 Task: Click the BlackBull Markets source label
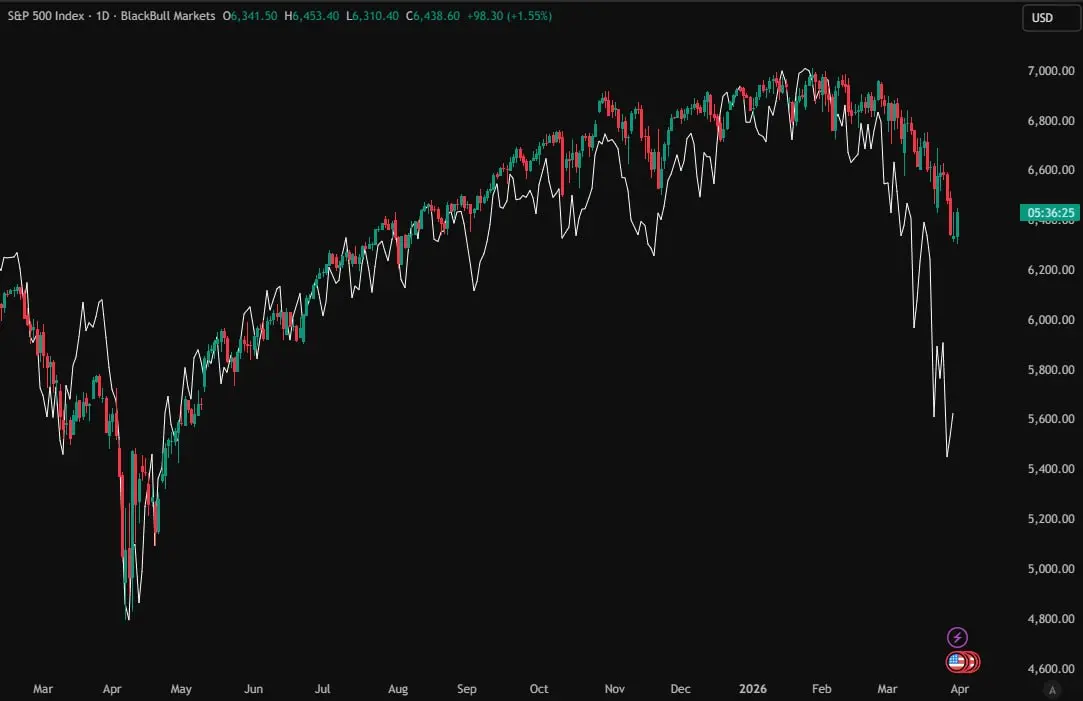point(168,16)
